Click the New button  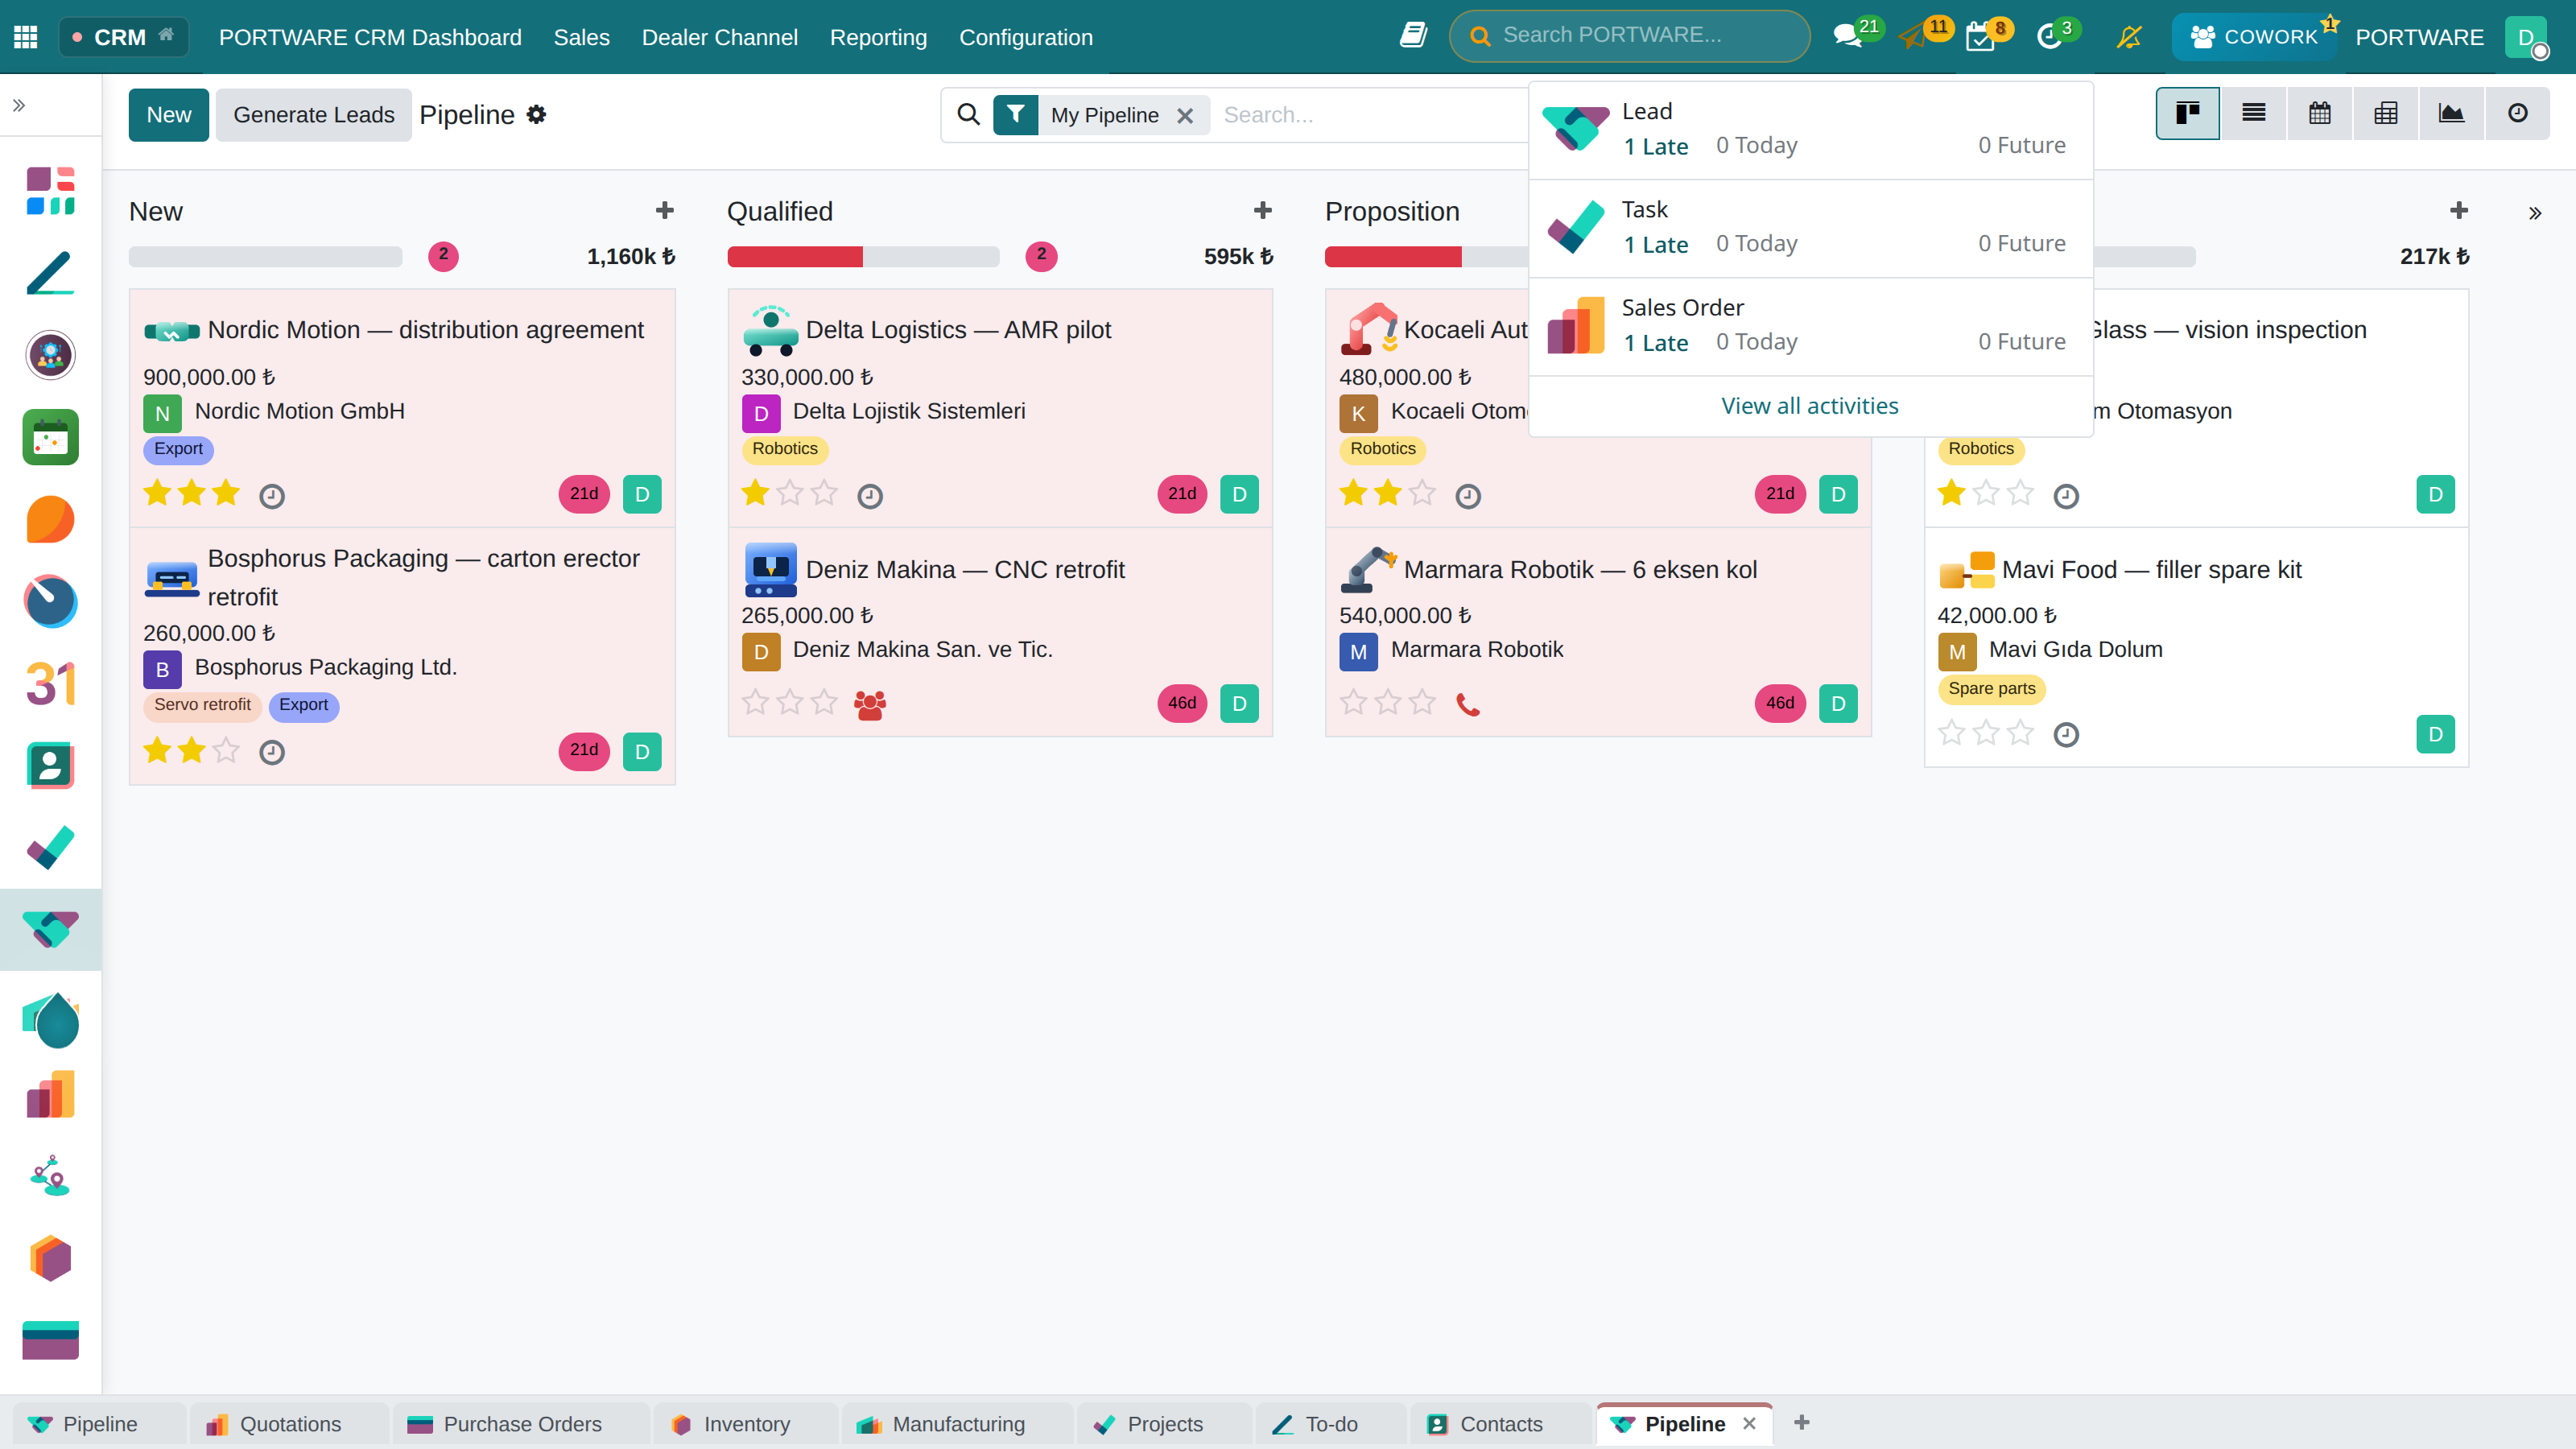click(x=168, y=114)
